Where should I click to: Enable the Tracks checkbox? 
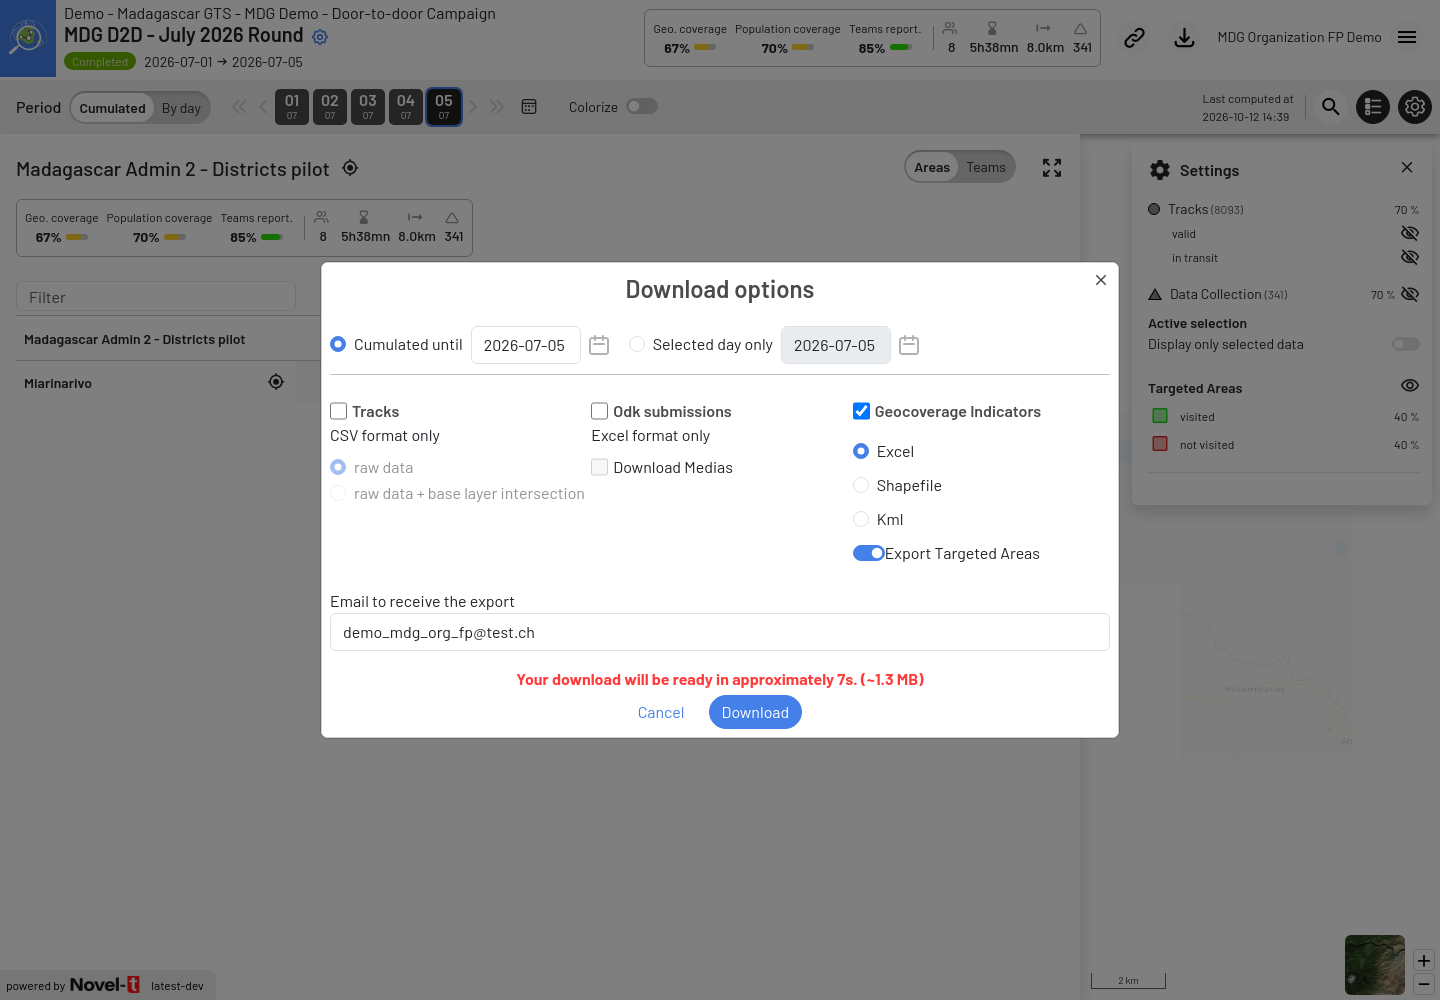(339, 411)
